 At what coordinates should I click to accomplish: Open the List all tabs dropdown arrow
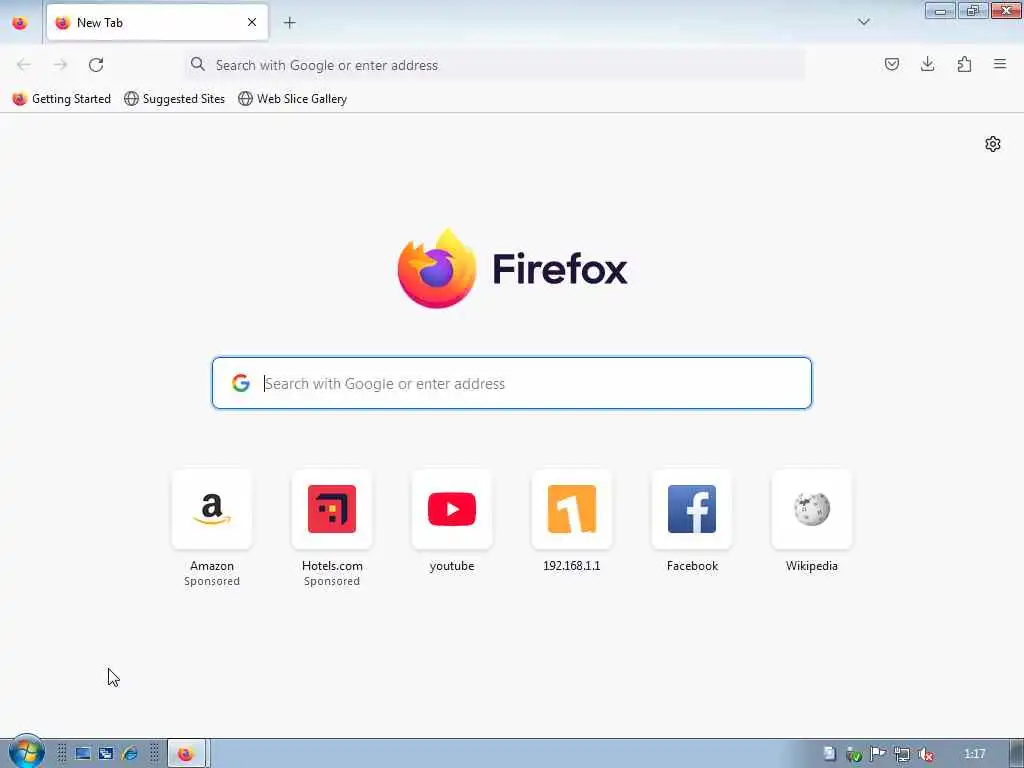point(863,22)
